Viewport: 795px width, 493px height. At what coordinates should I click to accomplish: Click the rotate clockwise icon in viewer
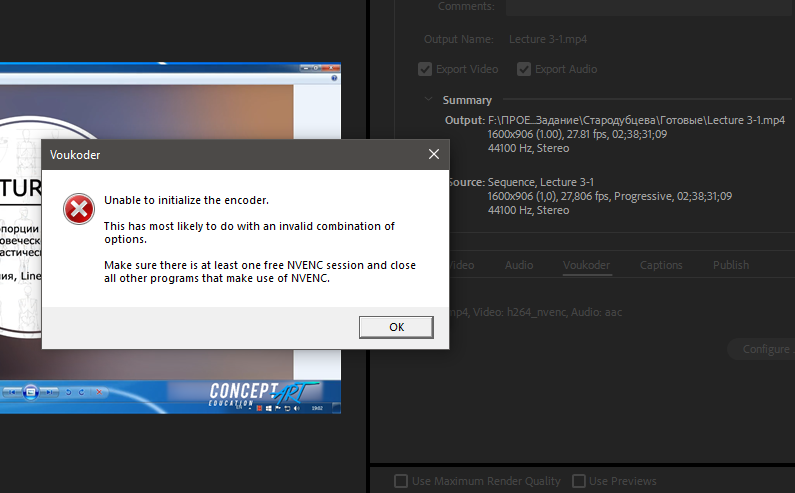(80, 391)
